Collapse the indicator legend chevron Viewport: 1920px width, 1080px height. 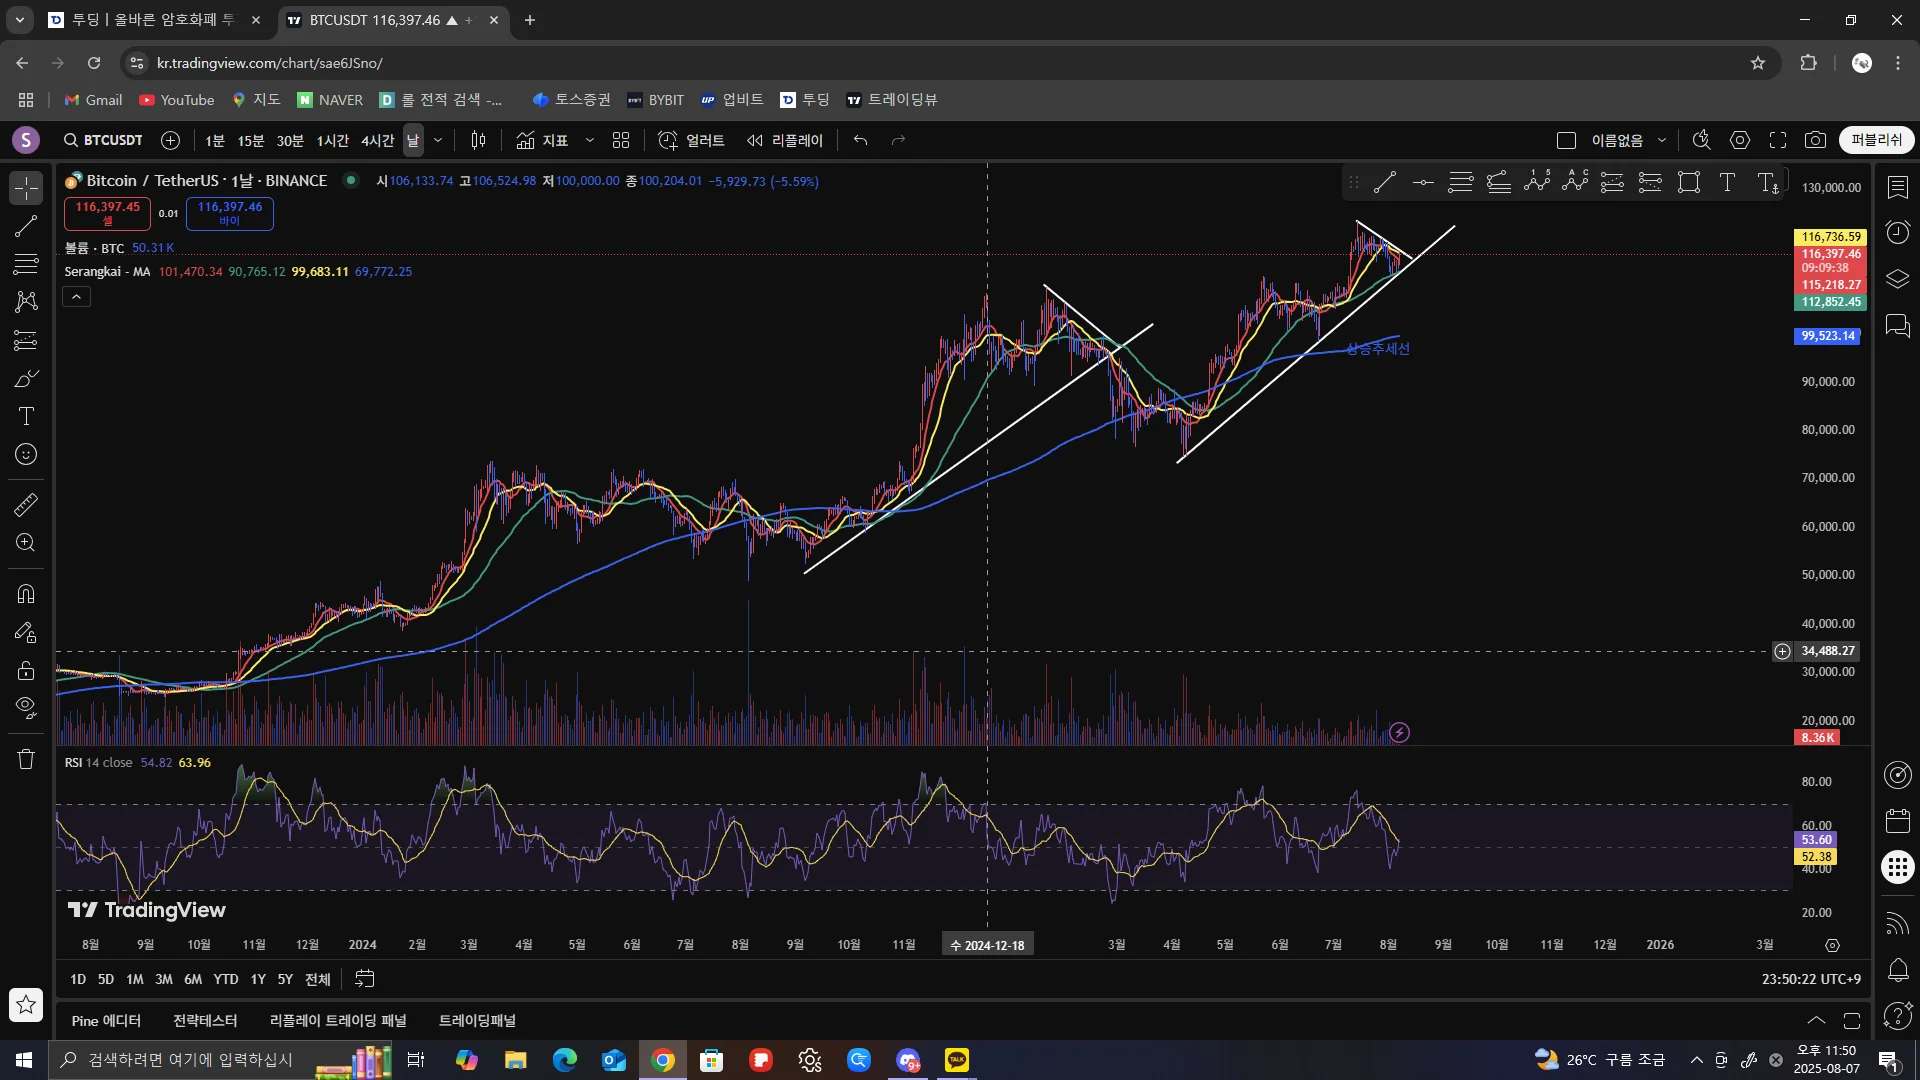click(76, 297)
